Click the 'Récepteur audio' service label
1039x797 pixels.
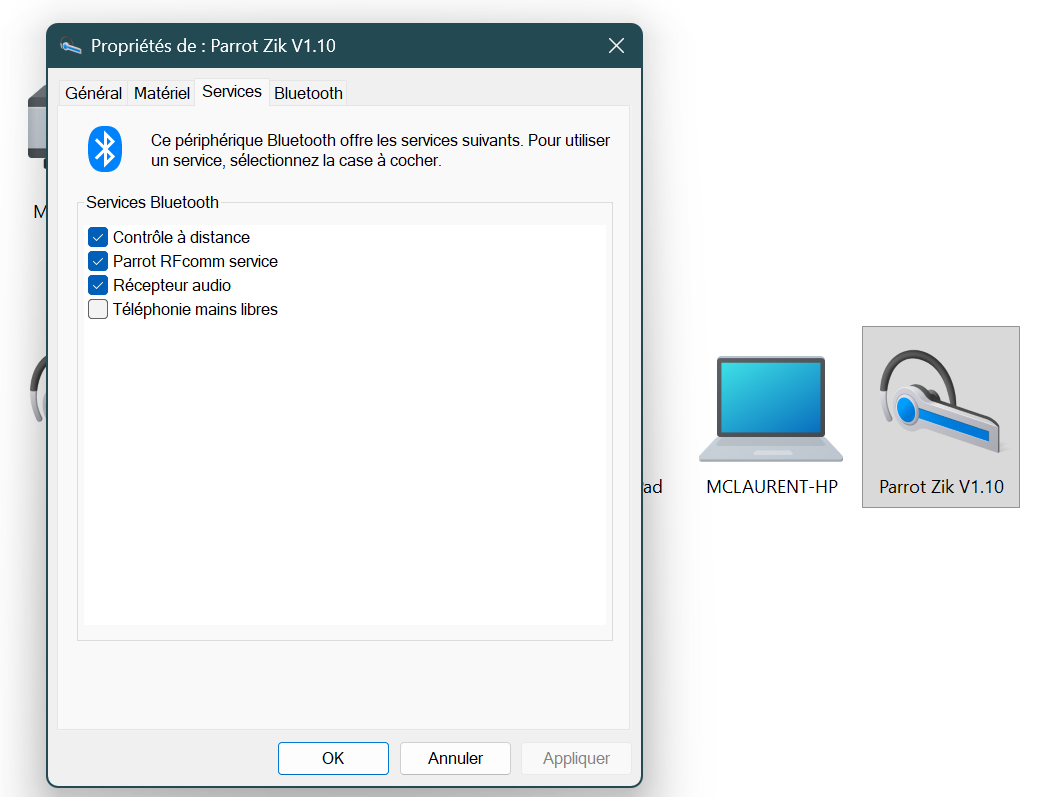[172, 286]
